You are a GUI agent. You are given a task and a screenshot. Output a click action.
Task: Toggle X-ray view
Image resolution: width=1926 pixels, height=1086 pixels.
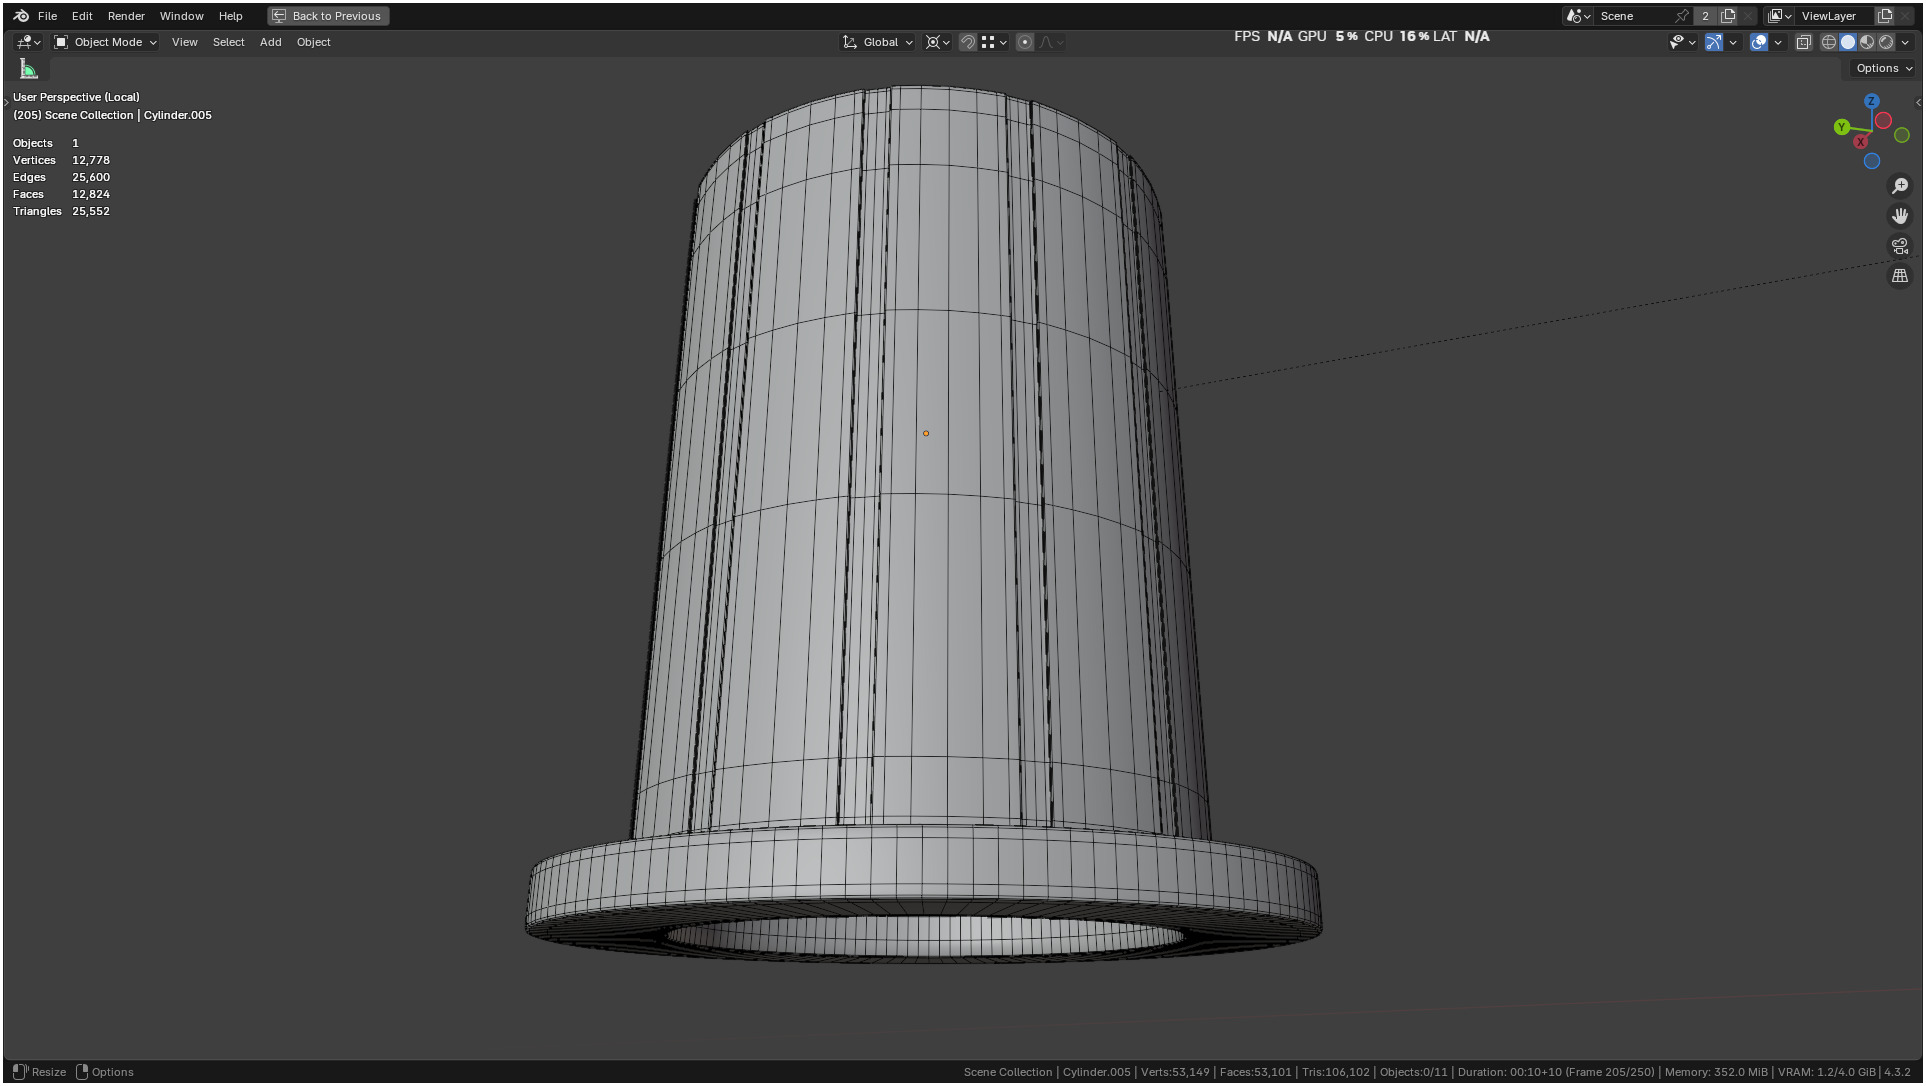click(x=1804, y=42)
